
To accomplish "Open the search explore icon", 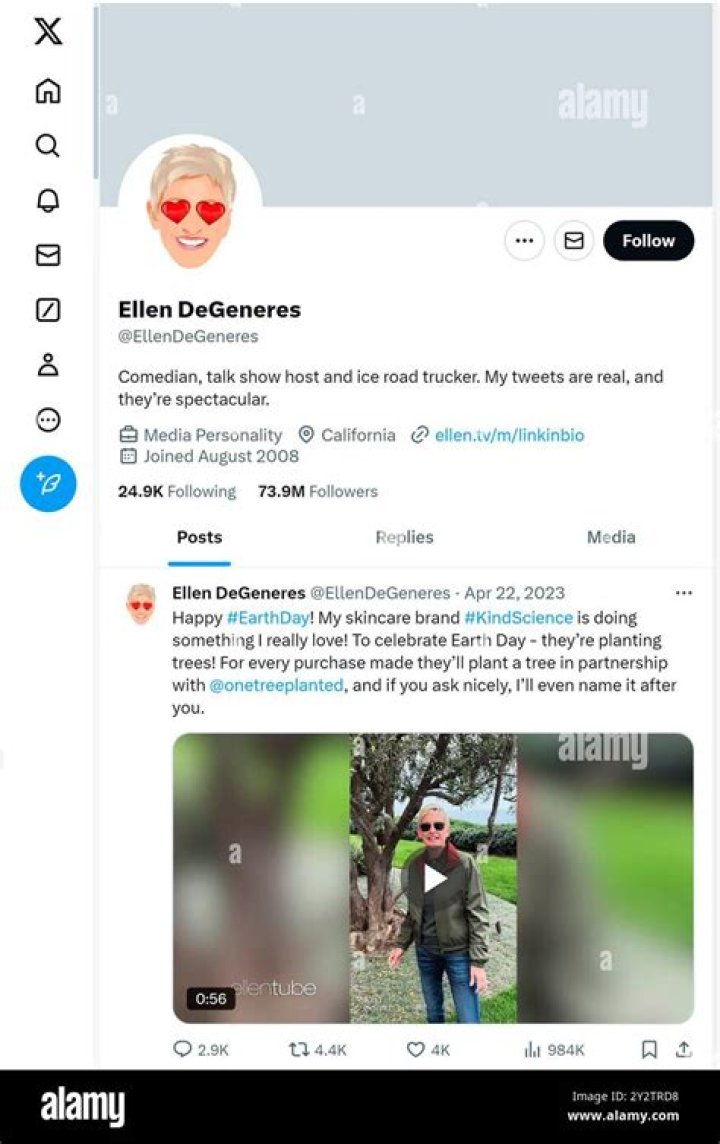I will pos(48,145).
